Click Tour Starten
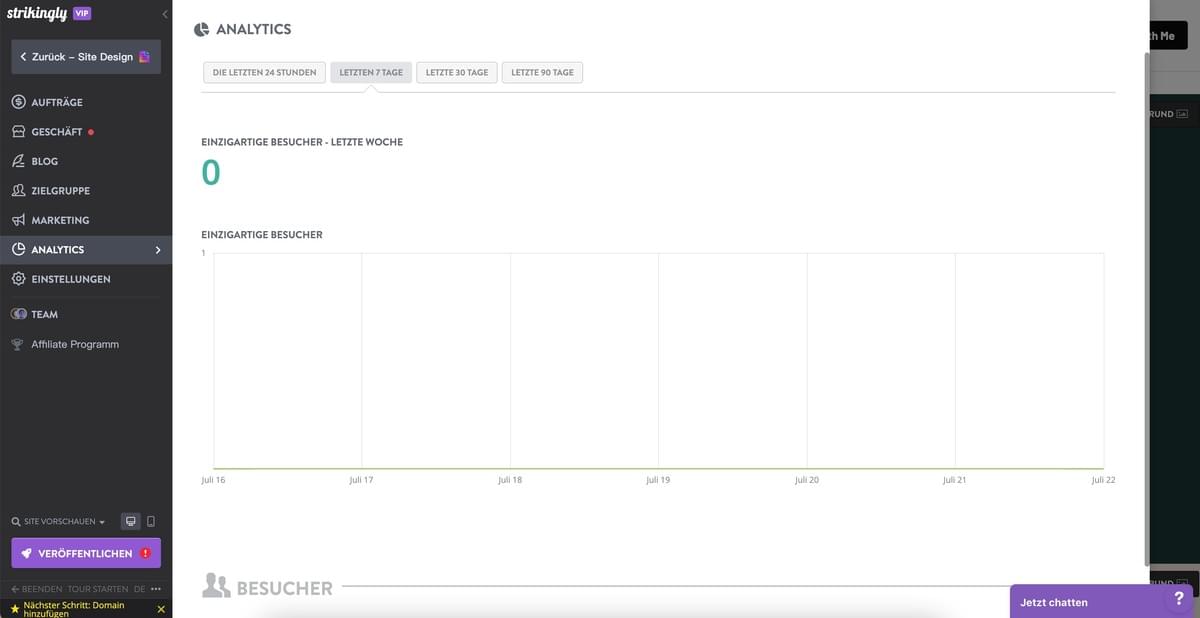 (x=98, y=589)
